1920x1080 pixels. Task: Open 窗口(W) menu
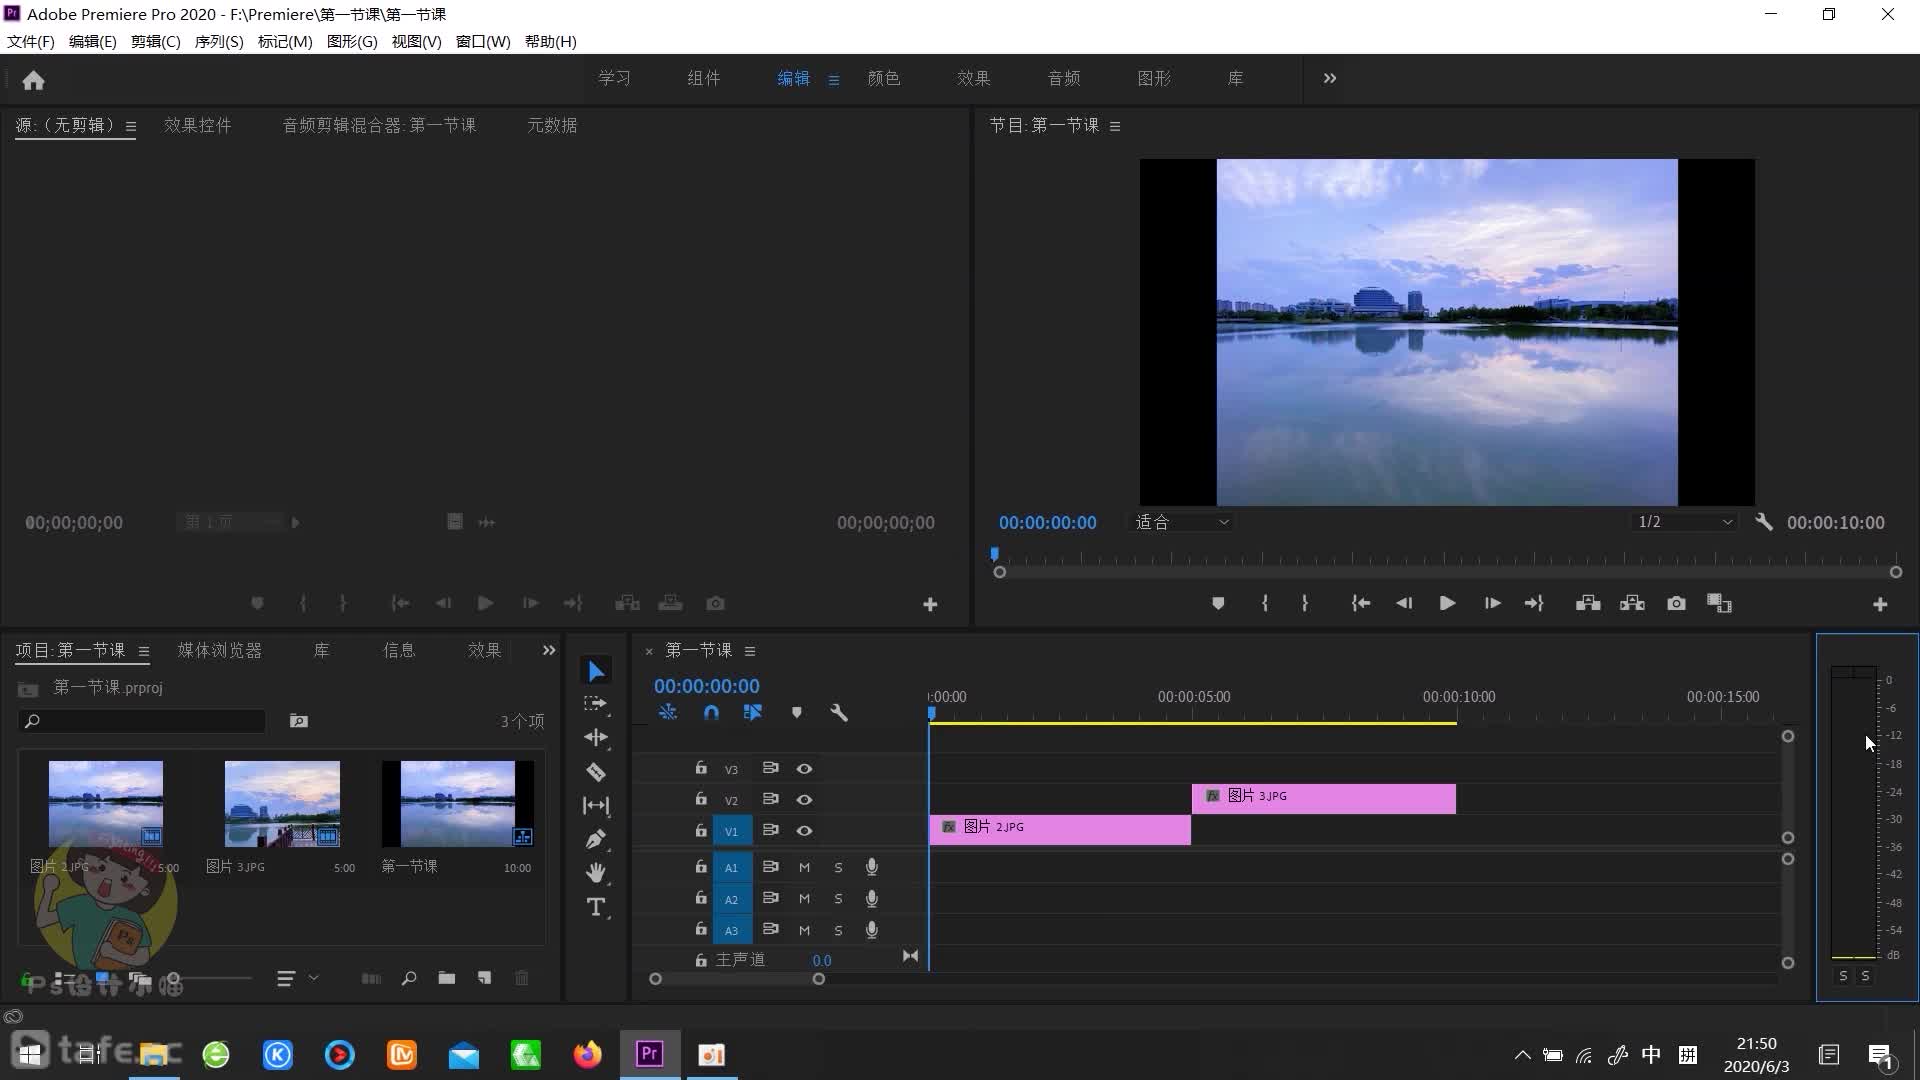[483, 42]
